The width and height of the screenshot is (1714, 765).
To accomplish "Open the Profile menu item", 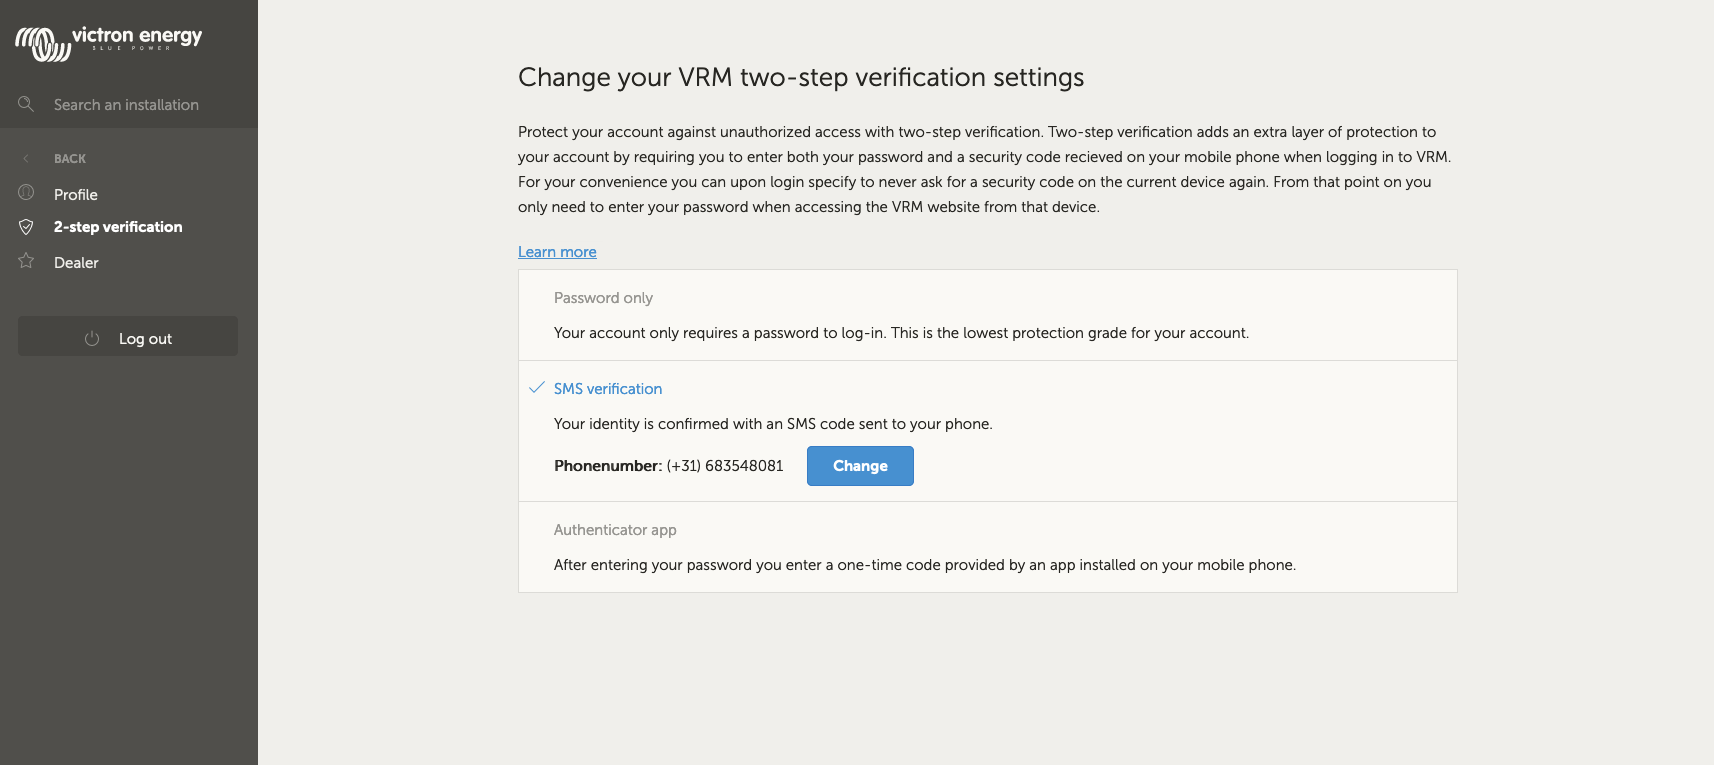I will [76, 195].
